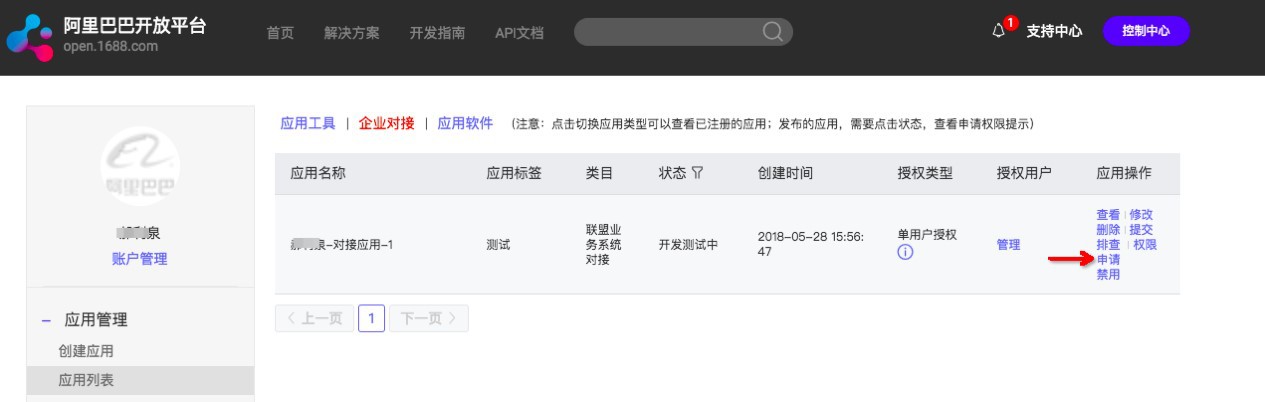Collapse the 应用管理 section
Screen dimensions: 1265x402
point(46,320)
